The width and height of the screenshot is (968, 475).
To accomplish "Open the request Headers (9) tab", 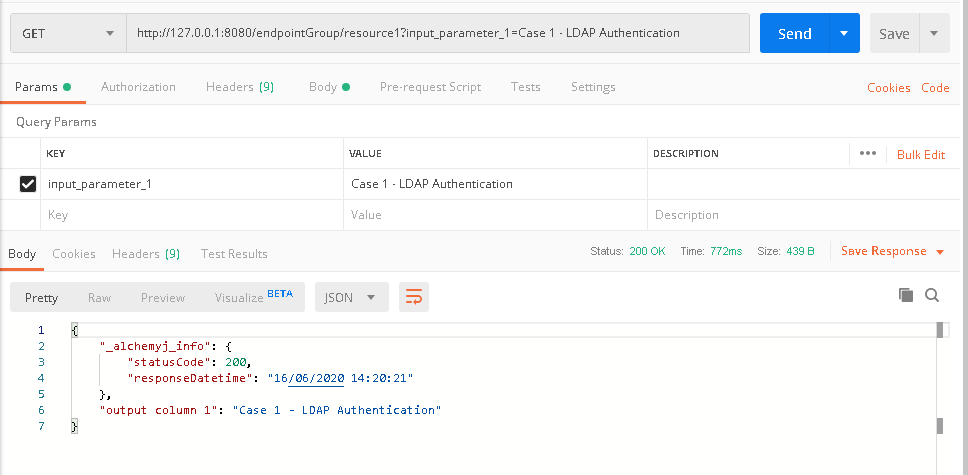I will [239, 87].
